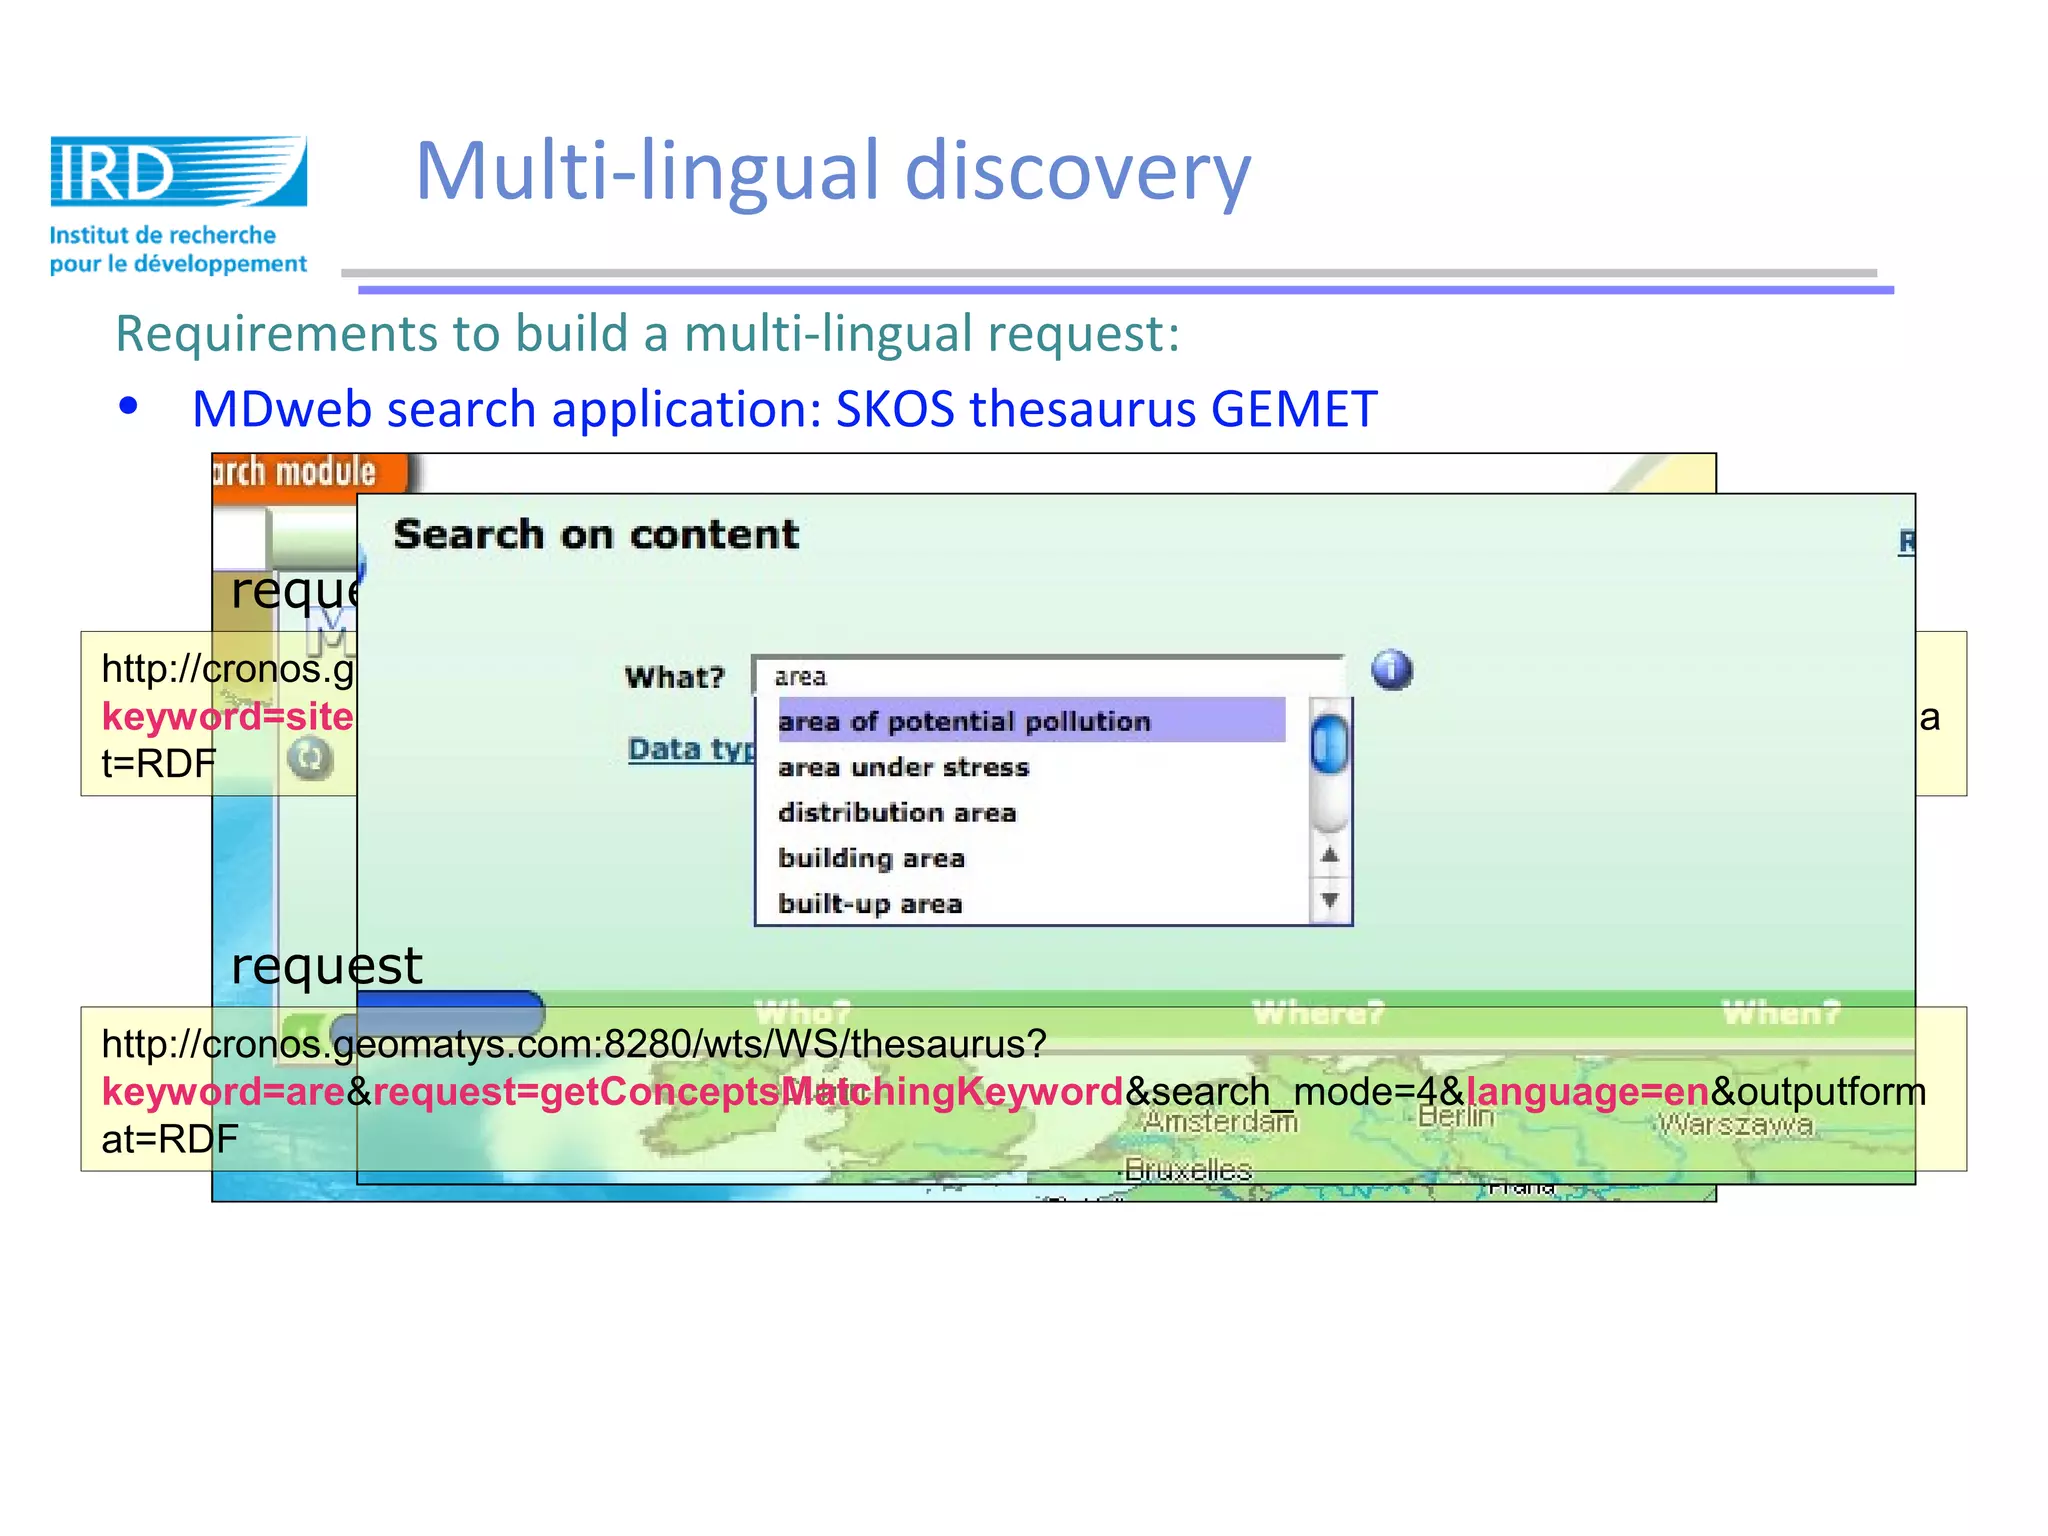
Task: Click the IRD logo
Action: (179, 205)
